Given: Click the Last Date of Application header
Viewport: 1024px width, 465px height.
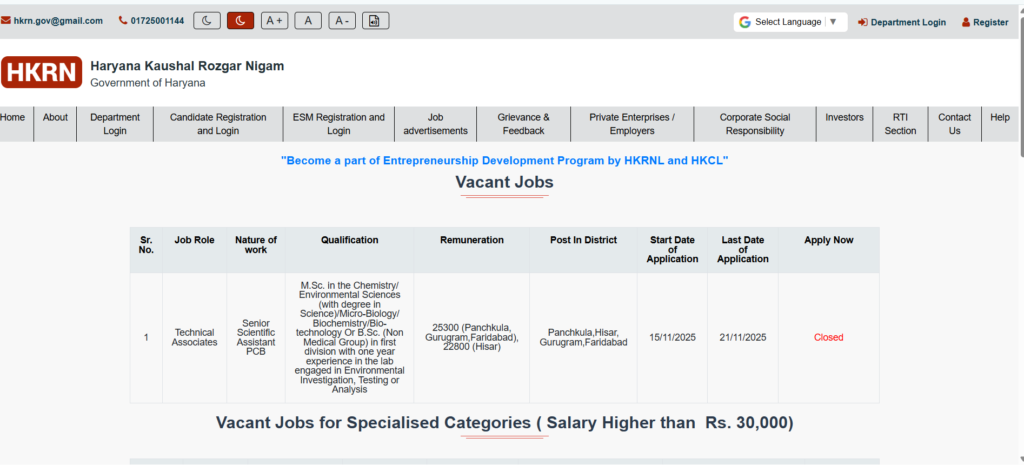Looking at the screenshot, I should [743, 249].
